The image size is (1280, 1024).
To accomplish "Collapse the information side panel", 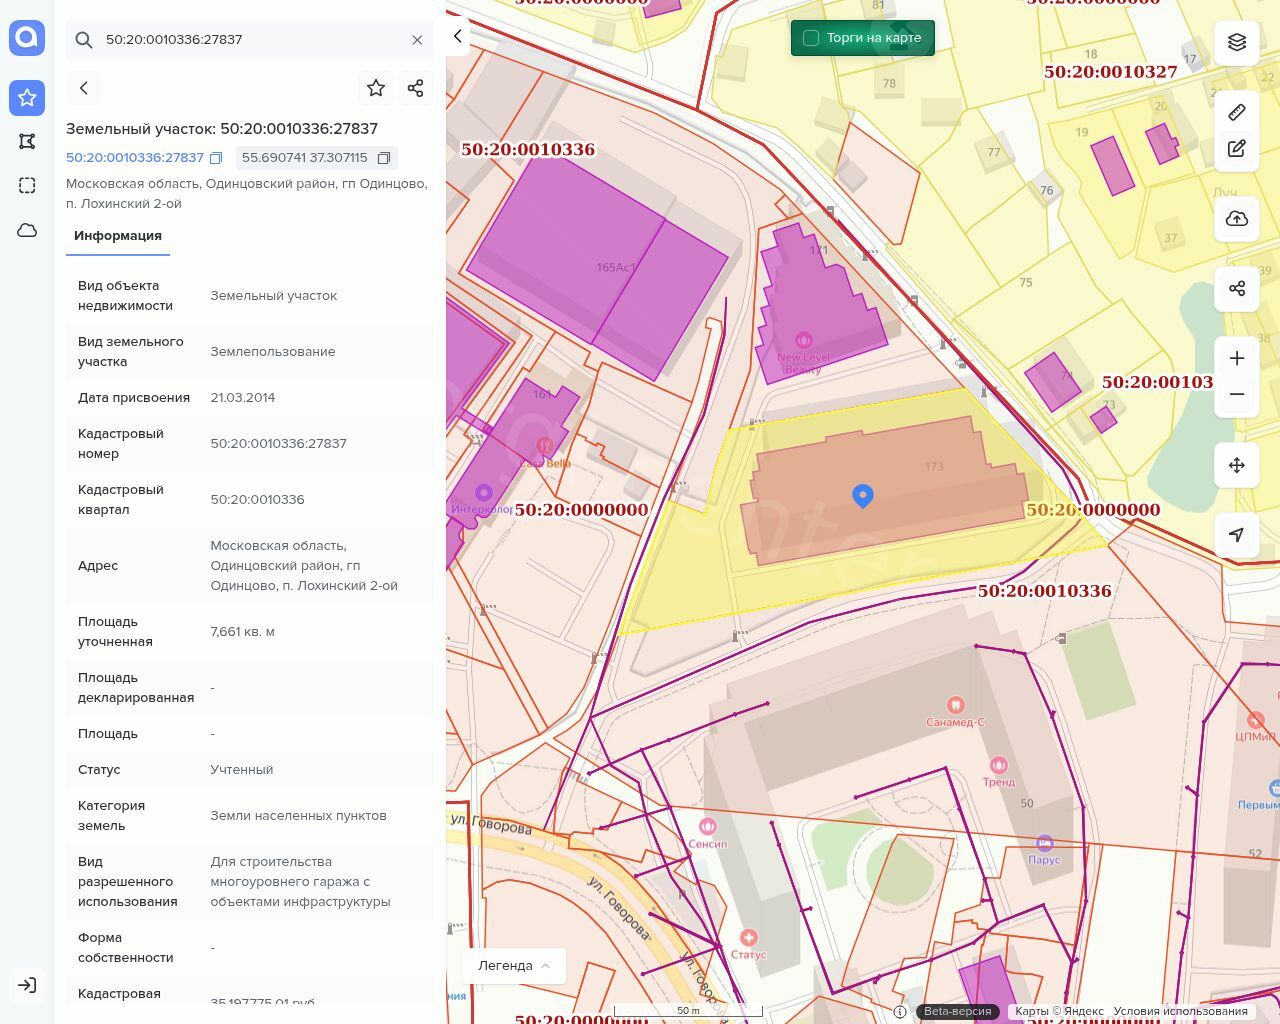I will (x=458, y=37).
